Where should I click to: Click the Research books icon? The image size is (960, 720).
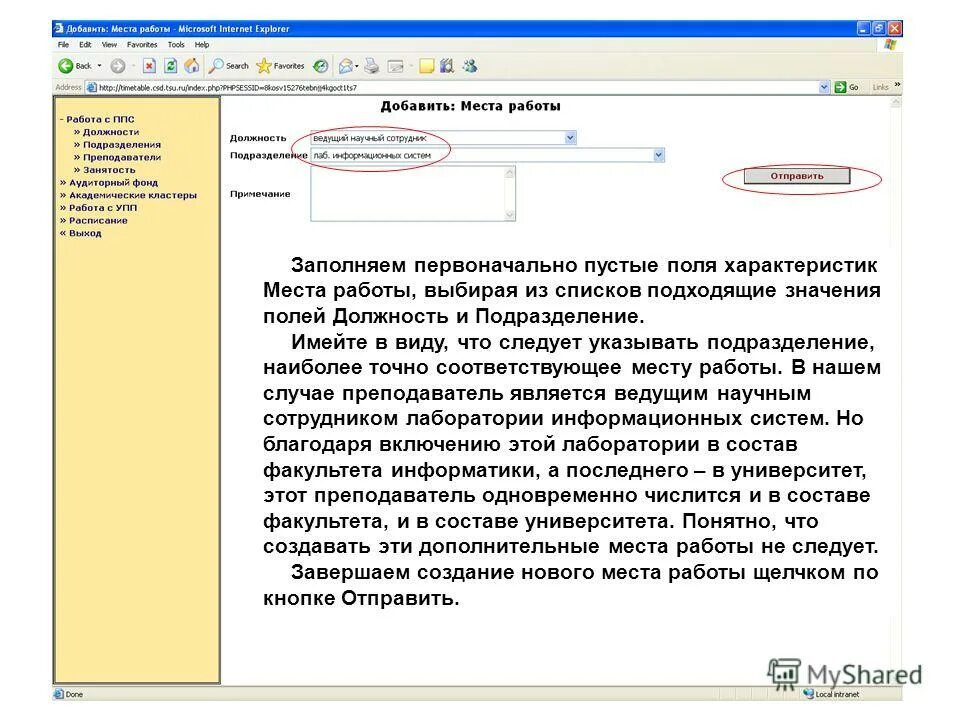tap(447, 66)
